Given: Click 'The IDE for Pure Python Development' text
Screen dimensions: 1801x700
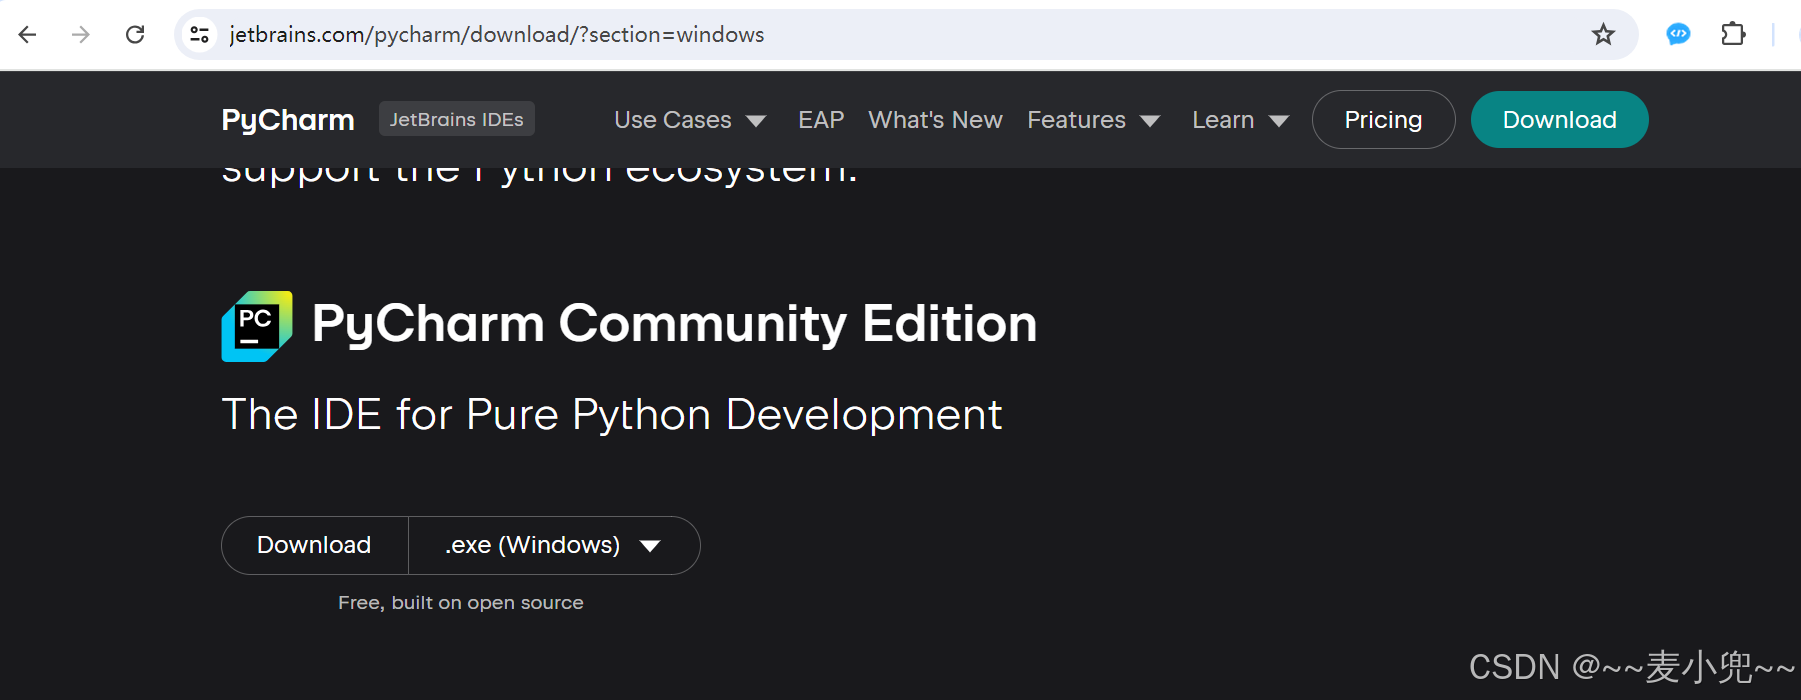Looking at the screenshot, I should [612, 414].
